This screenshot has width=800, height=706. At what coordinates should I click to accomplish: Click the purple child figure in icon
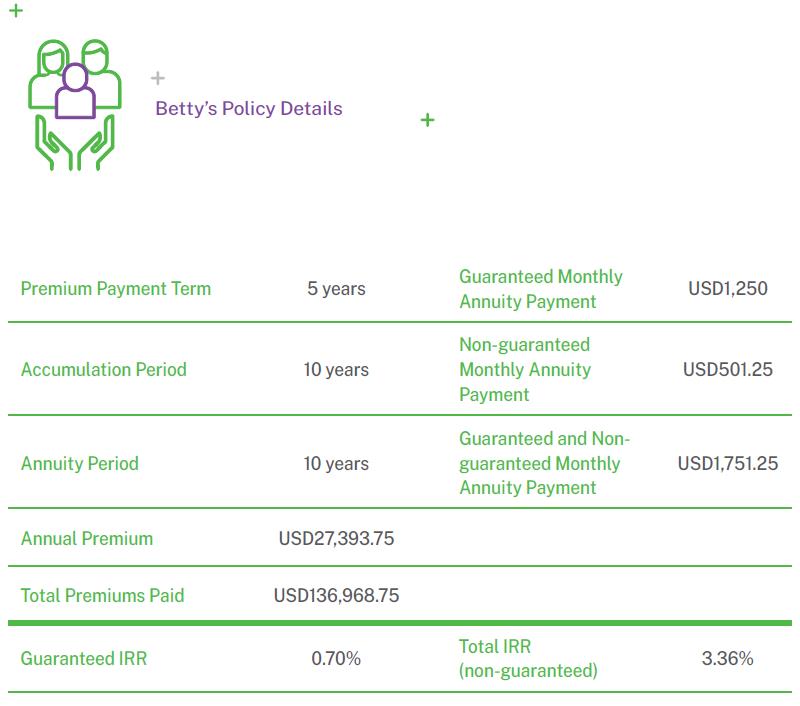[75, 90]
